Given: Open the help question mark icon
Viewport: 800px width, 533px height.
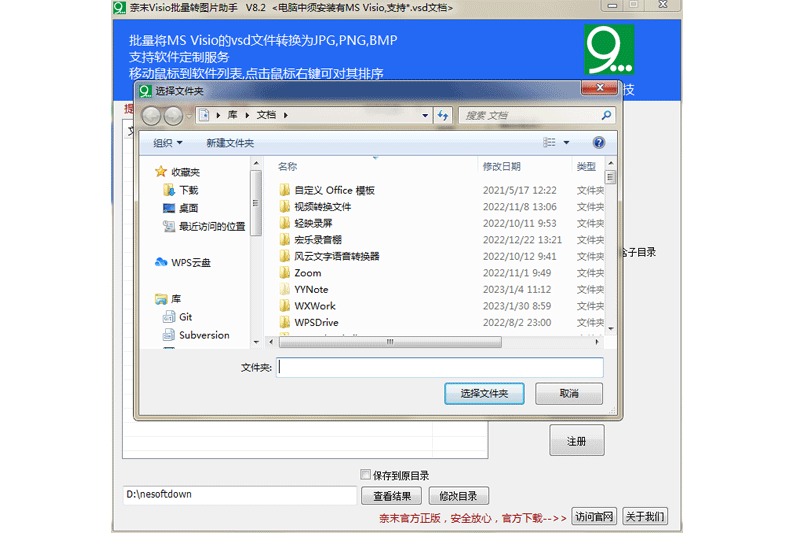Looking at the screenshot, I should click(x=599, y=143).
